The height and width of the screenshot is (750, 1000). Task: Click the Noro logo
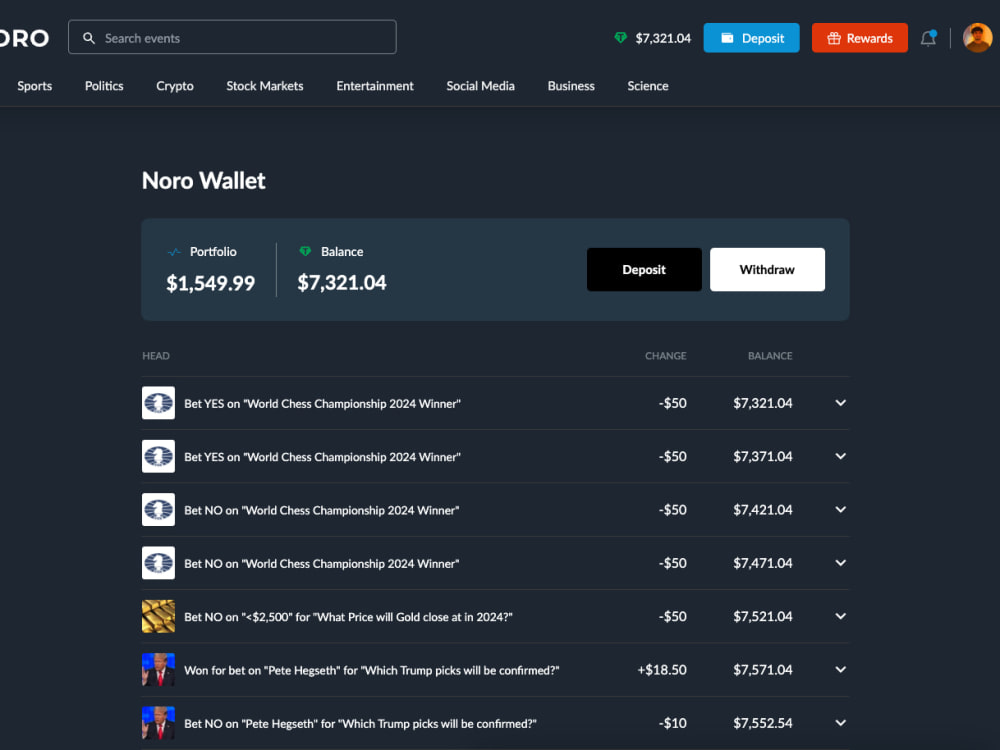(x=24, y=38)
